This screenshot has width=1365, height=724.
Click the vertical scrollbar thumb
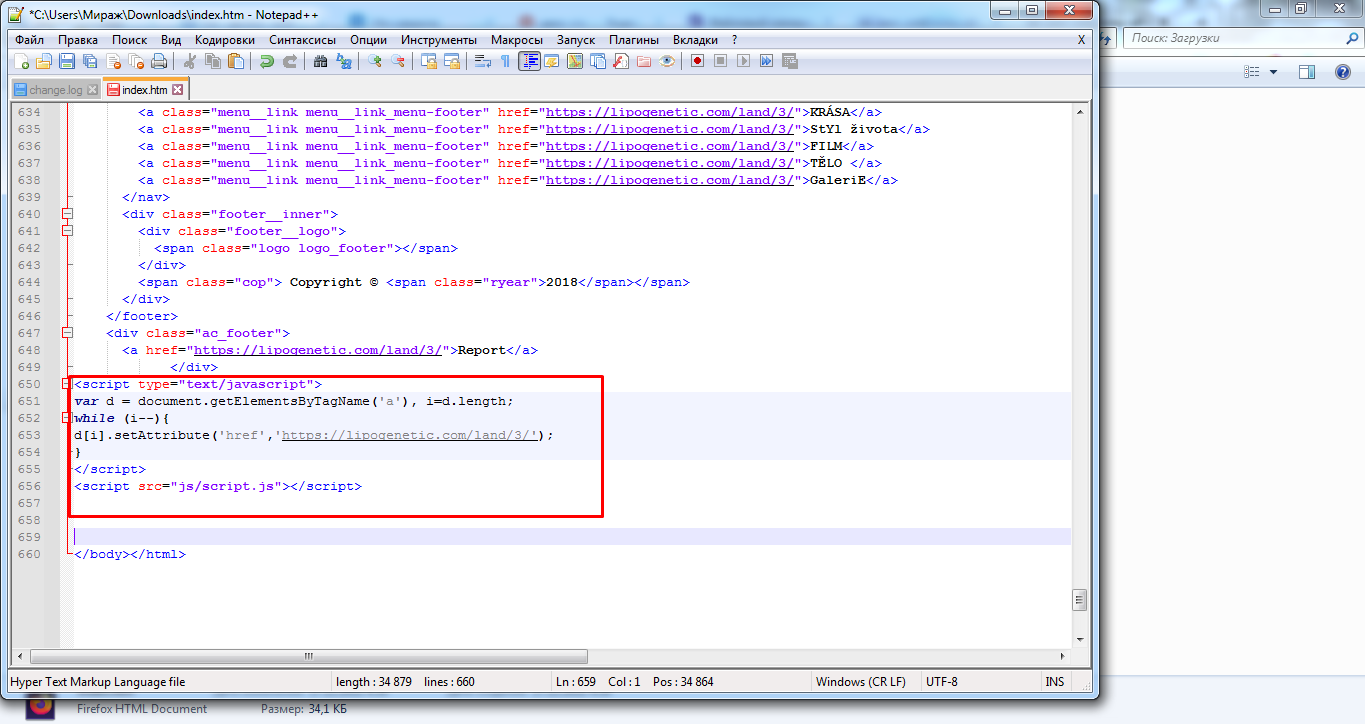(1079, 600)
